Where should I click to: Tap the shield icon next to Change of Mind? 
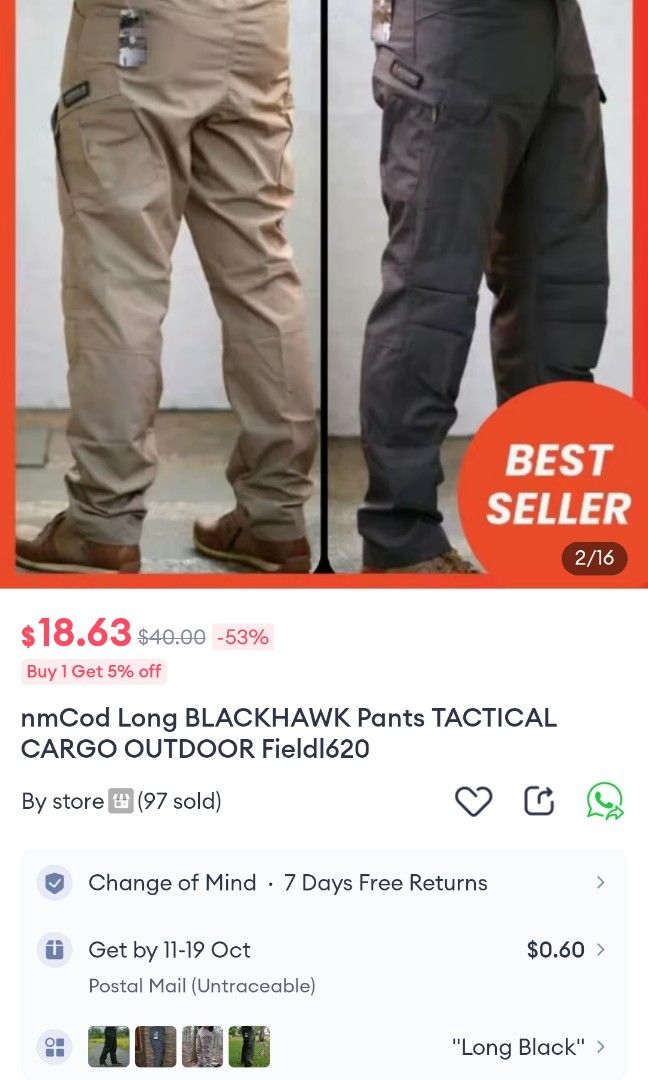(54, 882)
